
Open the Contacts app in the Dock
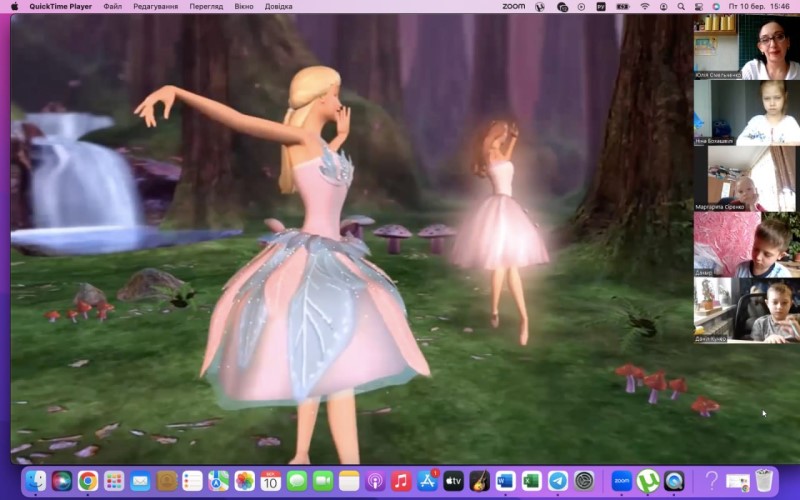coord(166,481)
